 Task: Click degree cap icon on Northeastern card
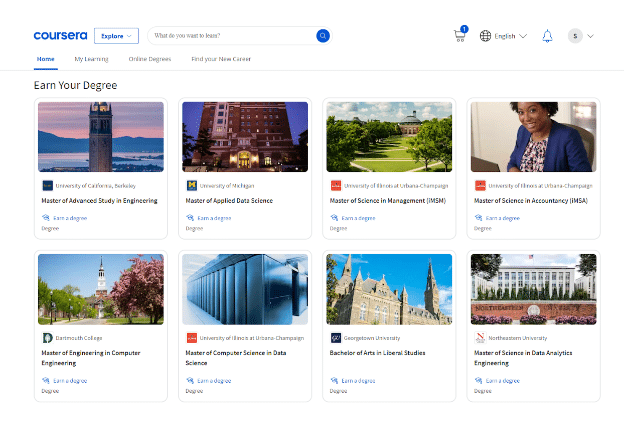coord(478,380)
